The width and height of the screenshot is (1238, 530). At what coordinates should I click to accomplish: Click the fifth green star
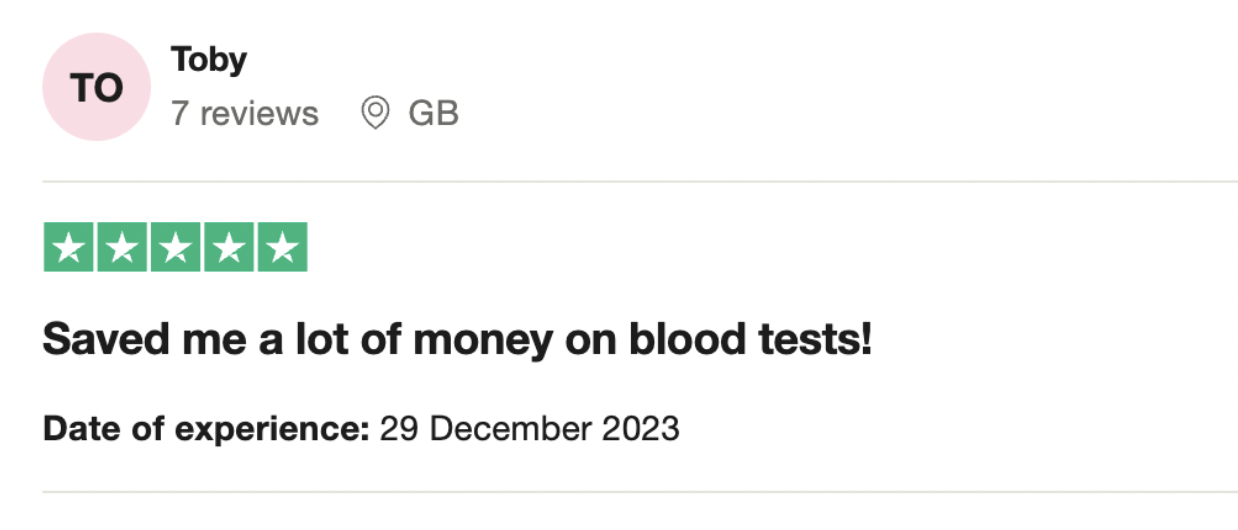[282, 248]
